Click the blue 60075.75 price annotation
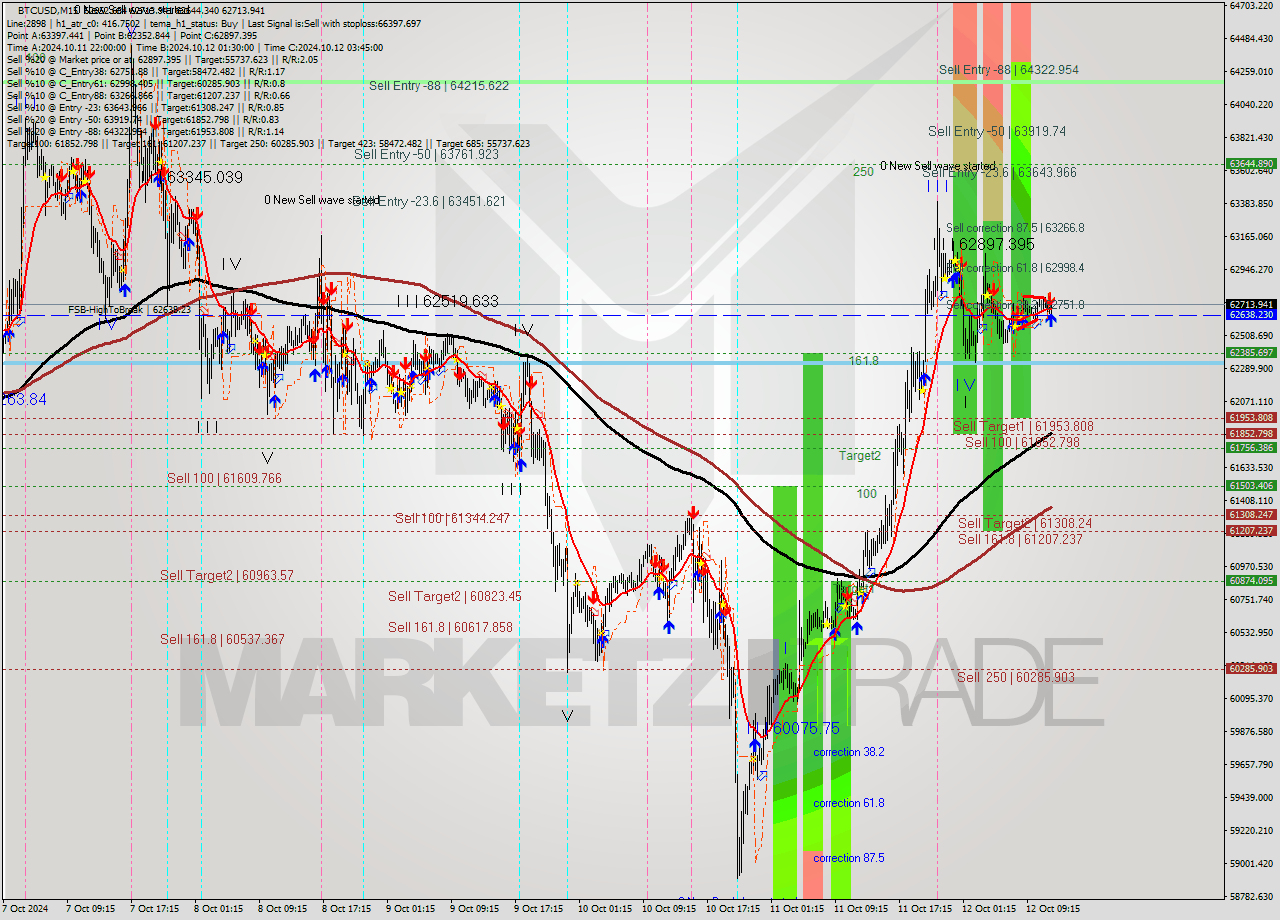Viewport: 1280px width, 920px height. click(806, 728)
